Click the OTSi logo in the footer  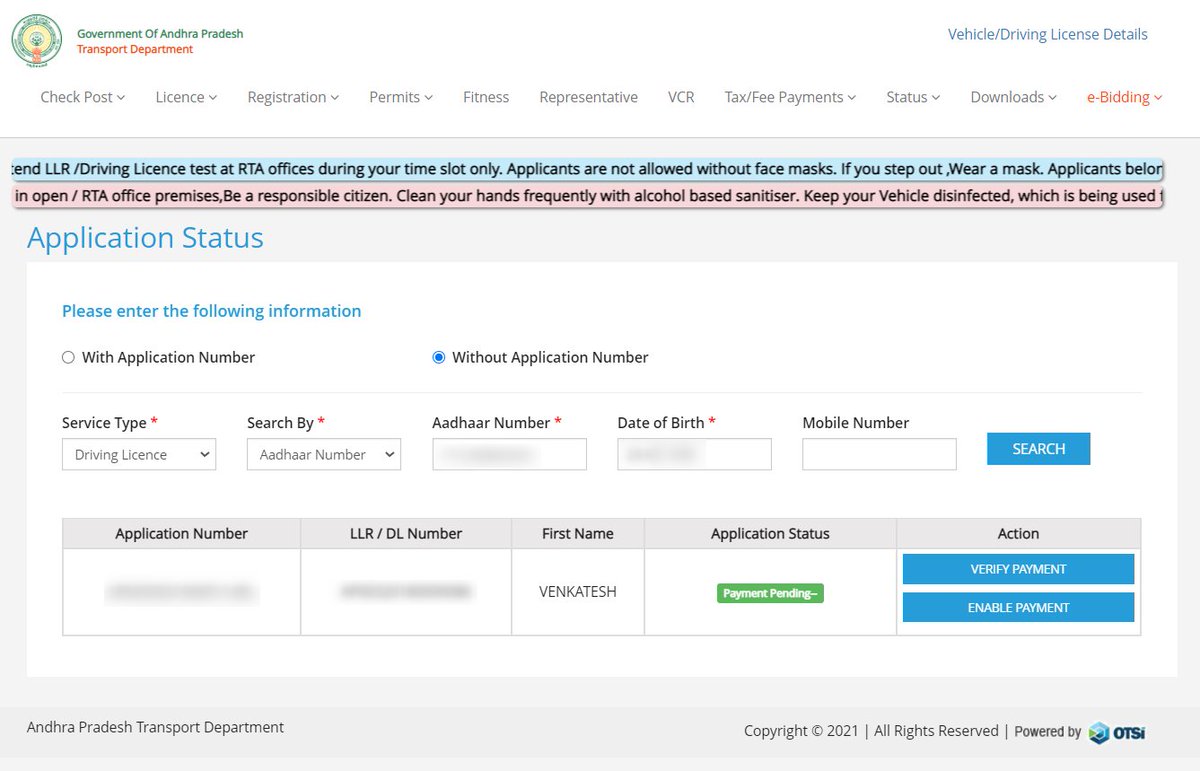1117,732
